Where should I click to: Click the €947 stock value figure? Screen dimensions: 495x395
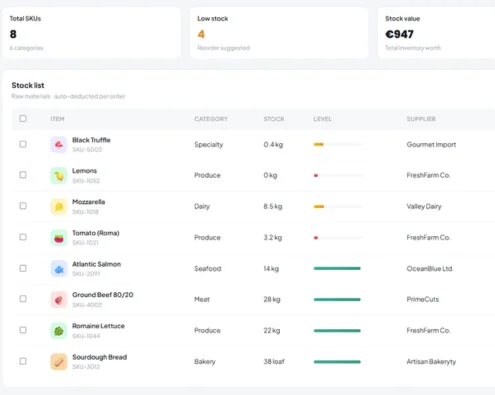pos(399,34)
